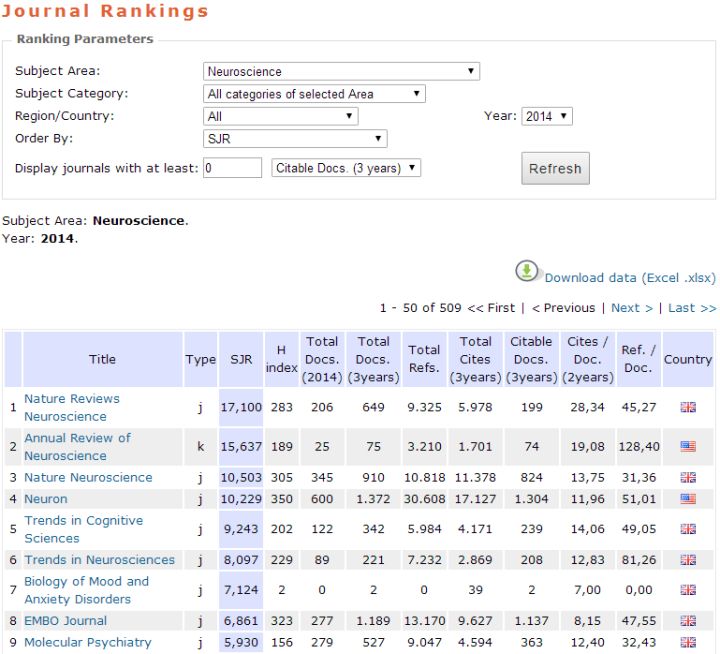Click the type cell 'k' for Annual Review
The width and height of the screenshot is (720, 654).
201,446
